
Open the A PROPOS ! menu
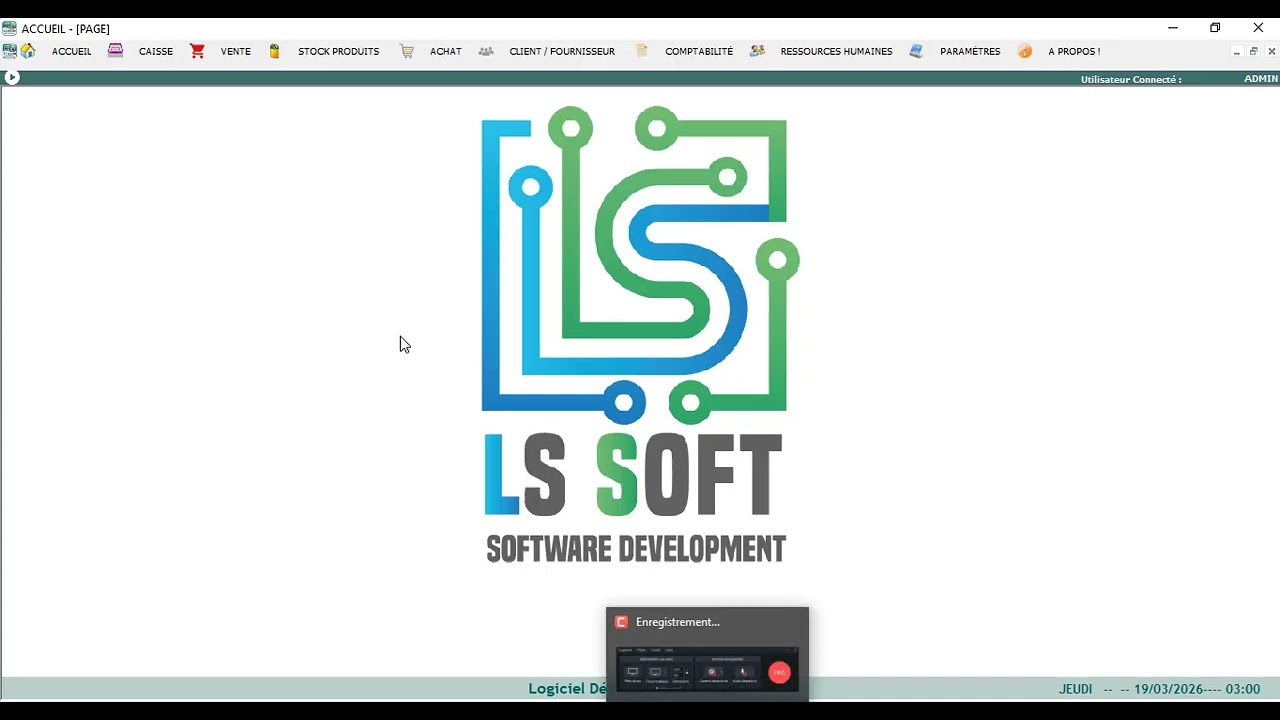coord(1074,51)
